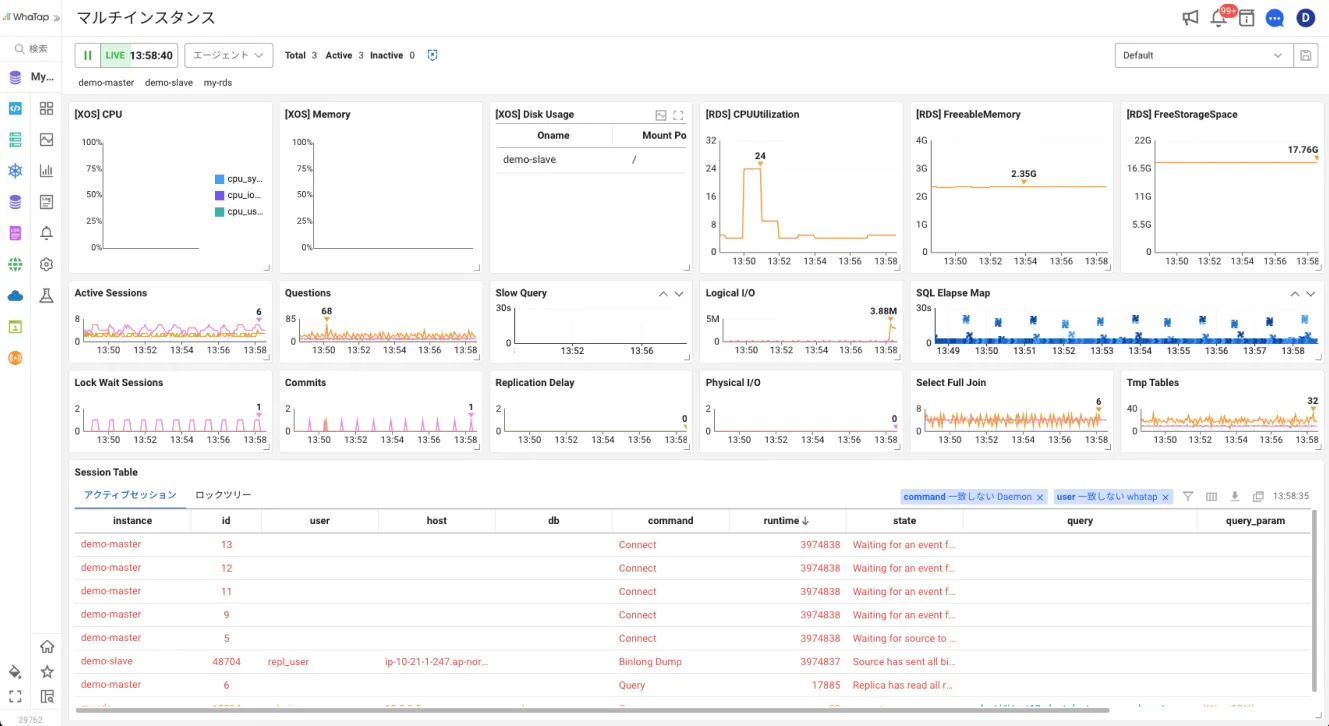Collapse SQL Elapse Map with up chevron

(x=1295, y=294)
